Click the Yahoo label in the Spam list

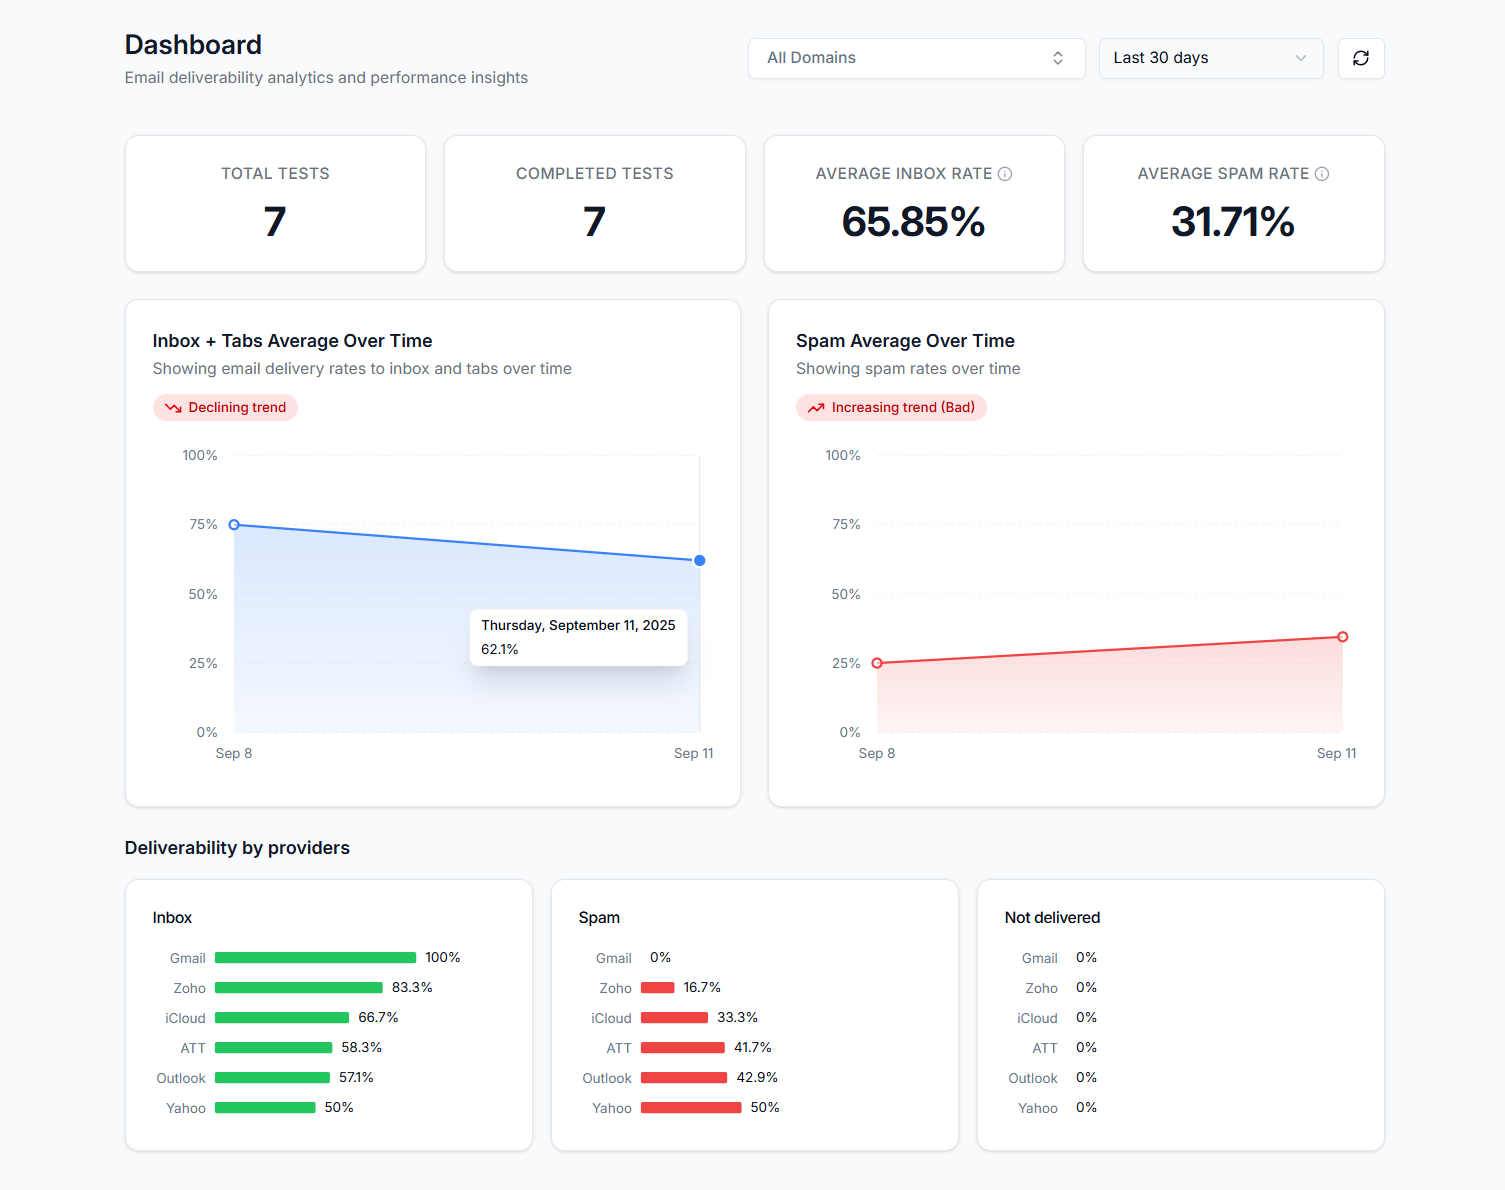pyautogui.click(x=612, y=1107)
